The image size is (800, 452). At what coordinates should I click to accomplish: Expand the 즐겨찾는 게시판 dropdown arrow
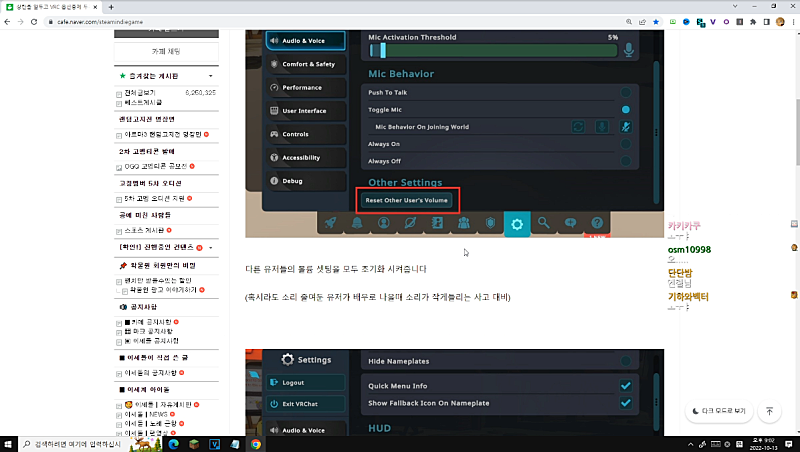(211, 76)
